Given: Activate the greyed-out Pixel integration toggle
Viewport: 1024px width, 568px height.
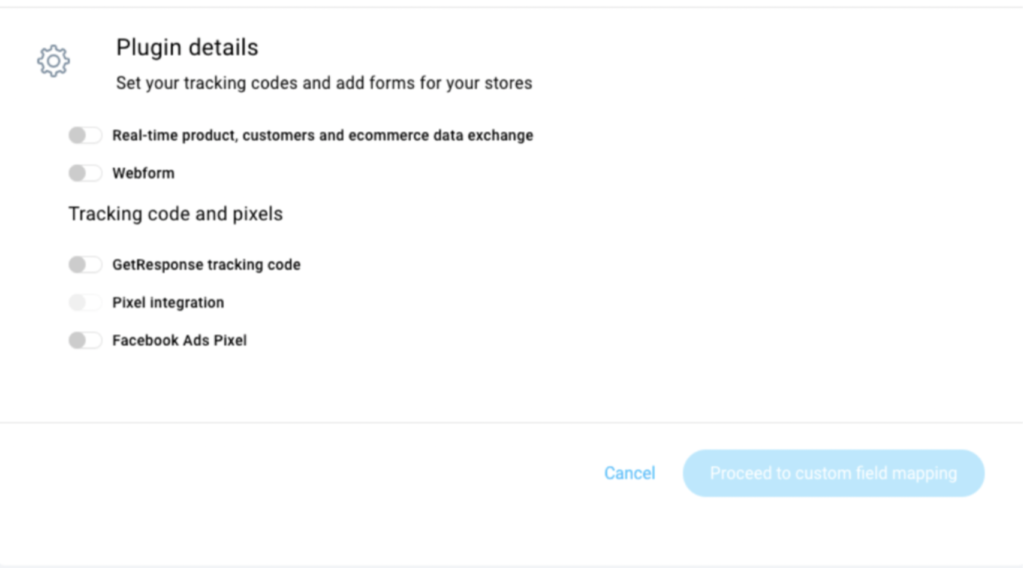Looking at the screenshot, I should pos(85,302).
